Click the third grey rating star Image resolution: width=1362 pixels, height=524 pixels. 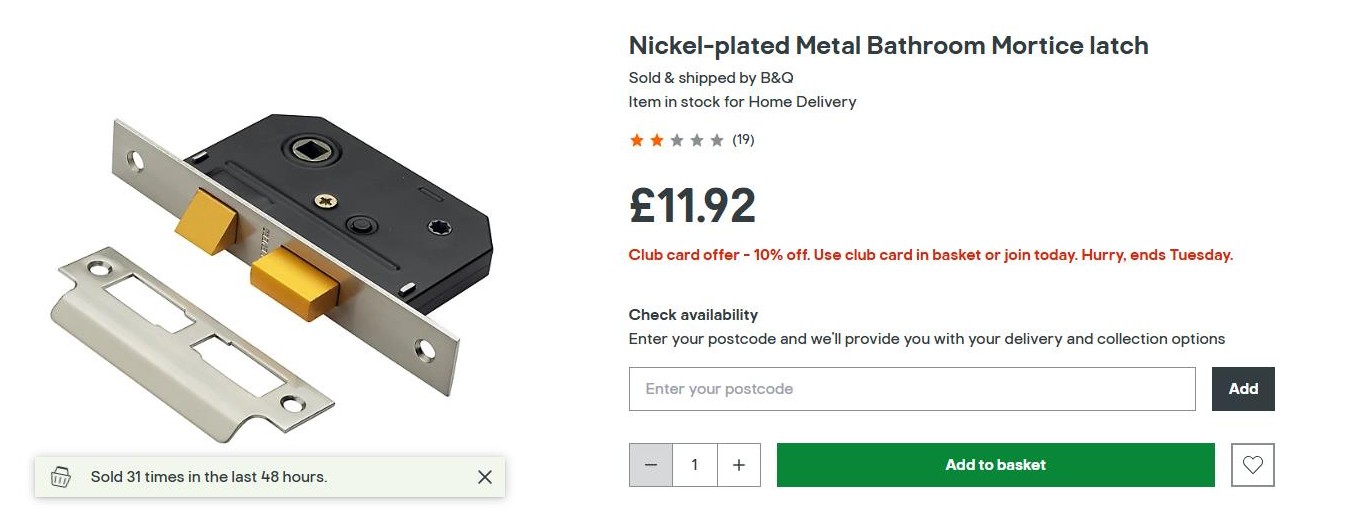[677, 140]
